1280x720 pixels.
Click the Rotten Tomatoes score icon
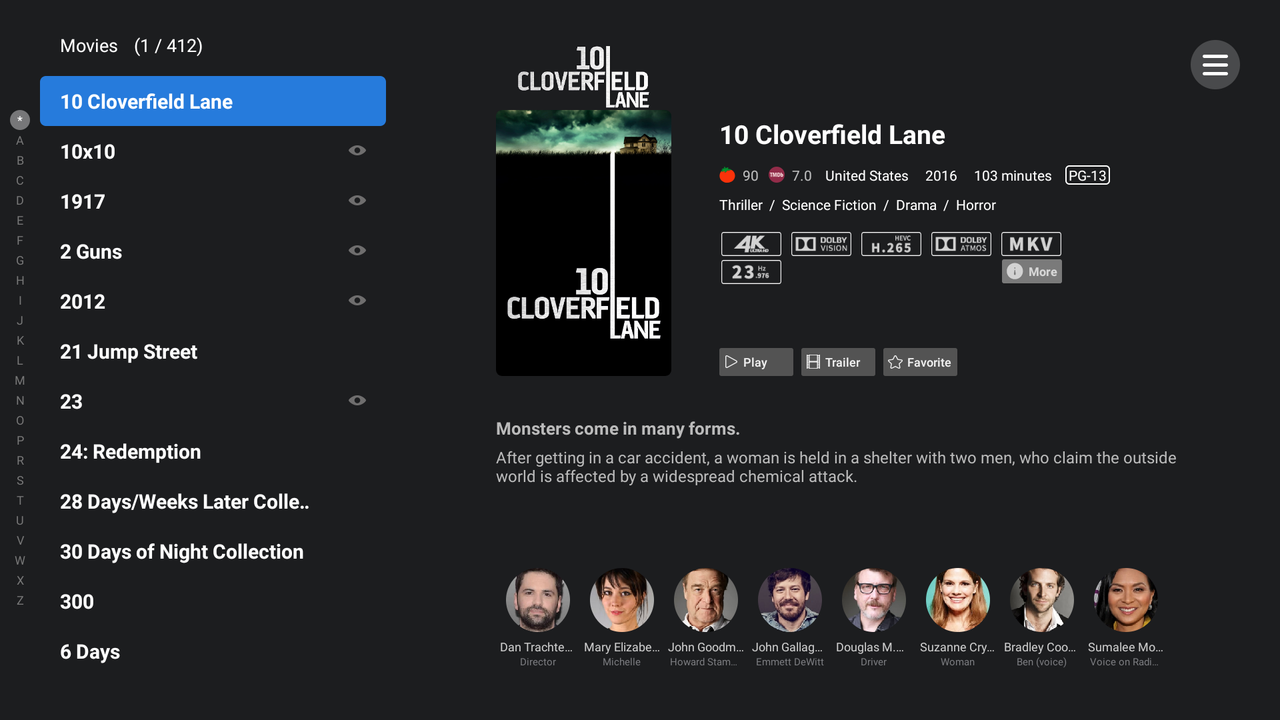[x=727, y=175]
